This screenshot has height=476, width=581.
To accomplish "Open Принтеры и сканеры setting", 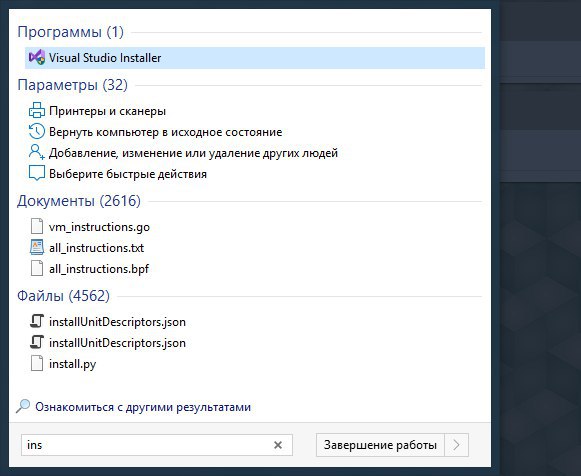I will (x=107, y=111).
